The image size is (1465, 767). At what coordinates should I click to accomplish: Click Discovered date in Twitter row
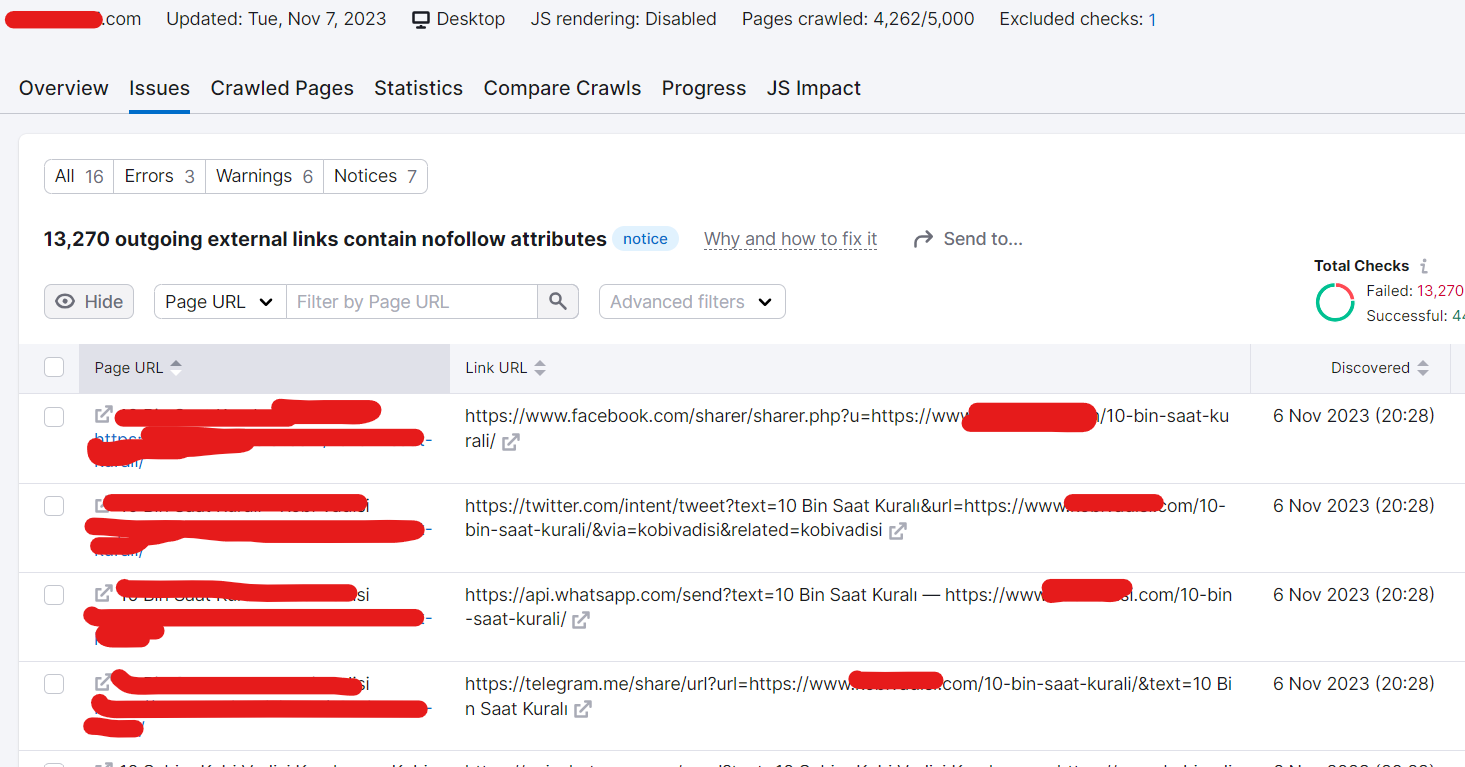pos(1354,506)
